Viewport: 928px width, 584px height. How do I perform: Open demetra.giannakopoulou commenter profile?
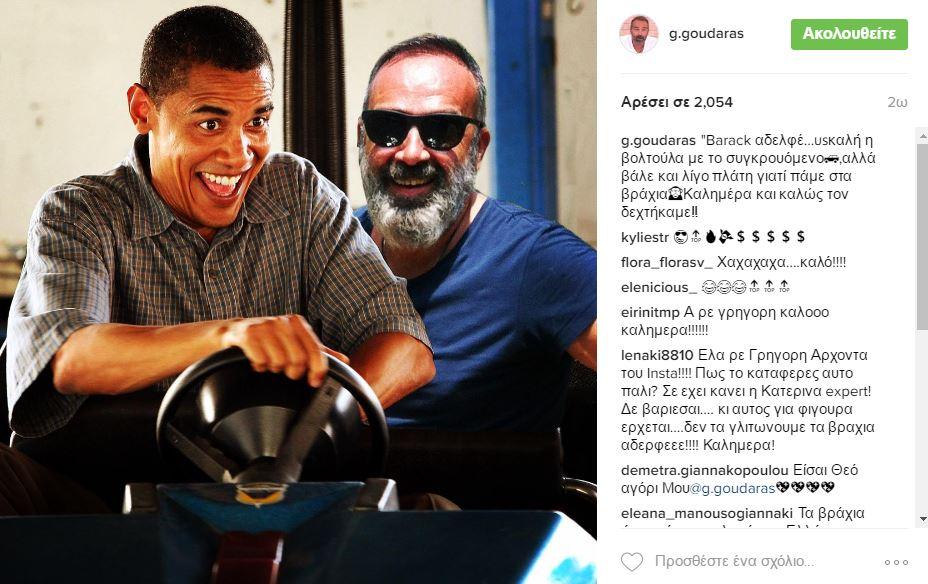click(705, 471)
